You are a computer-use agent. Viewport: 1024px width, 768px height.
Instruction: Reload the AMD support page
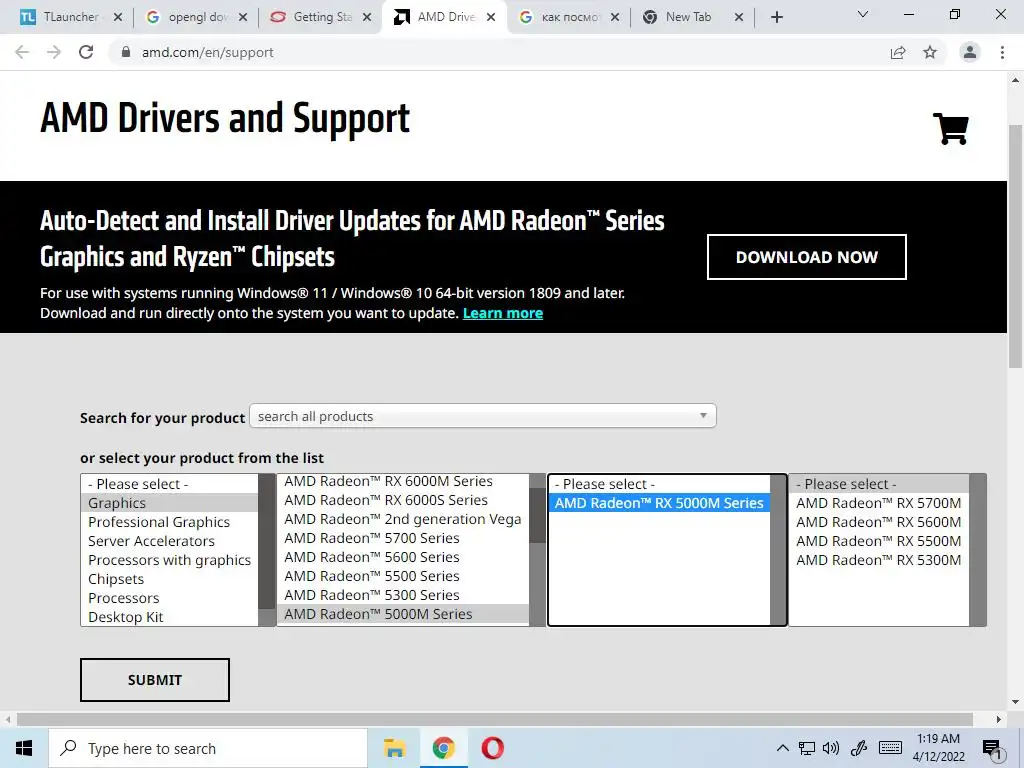86,52
